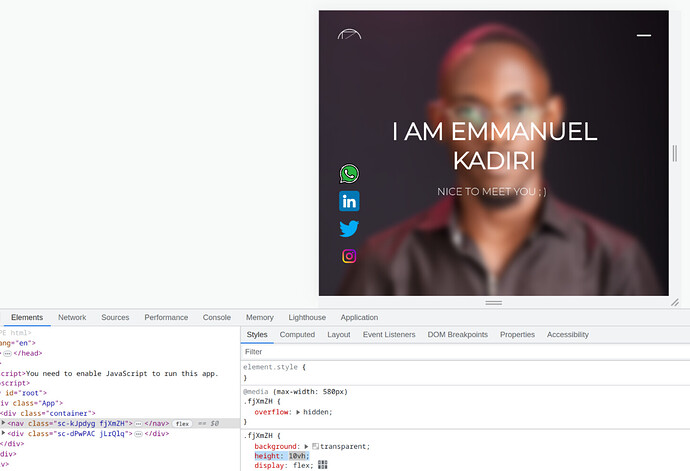Click the styles Filter input field
690x471 pixels.
pos(465,352)
